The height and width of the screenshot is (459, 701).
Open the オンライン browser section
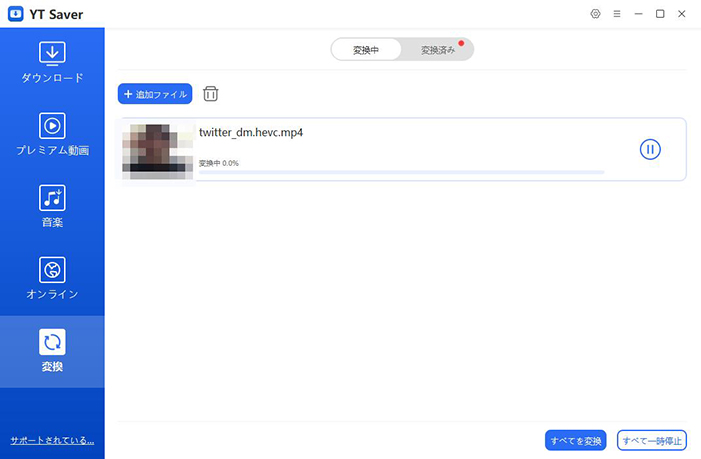[x=52, y=278]
